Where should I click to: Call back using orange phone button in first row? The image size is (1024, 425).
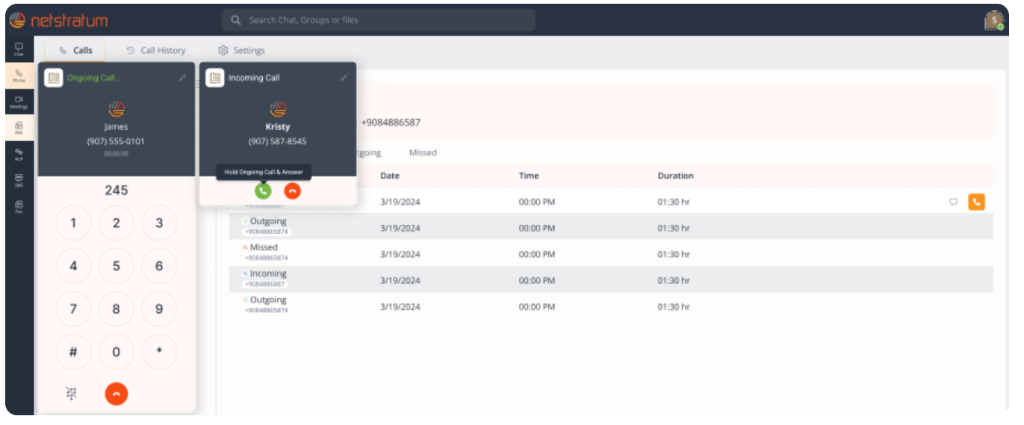(x=976, y=202)
